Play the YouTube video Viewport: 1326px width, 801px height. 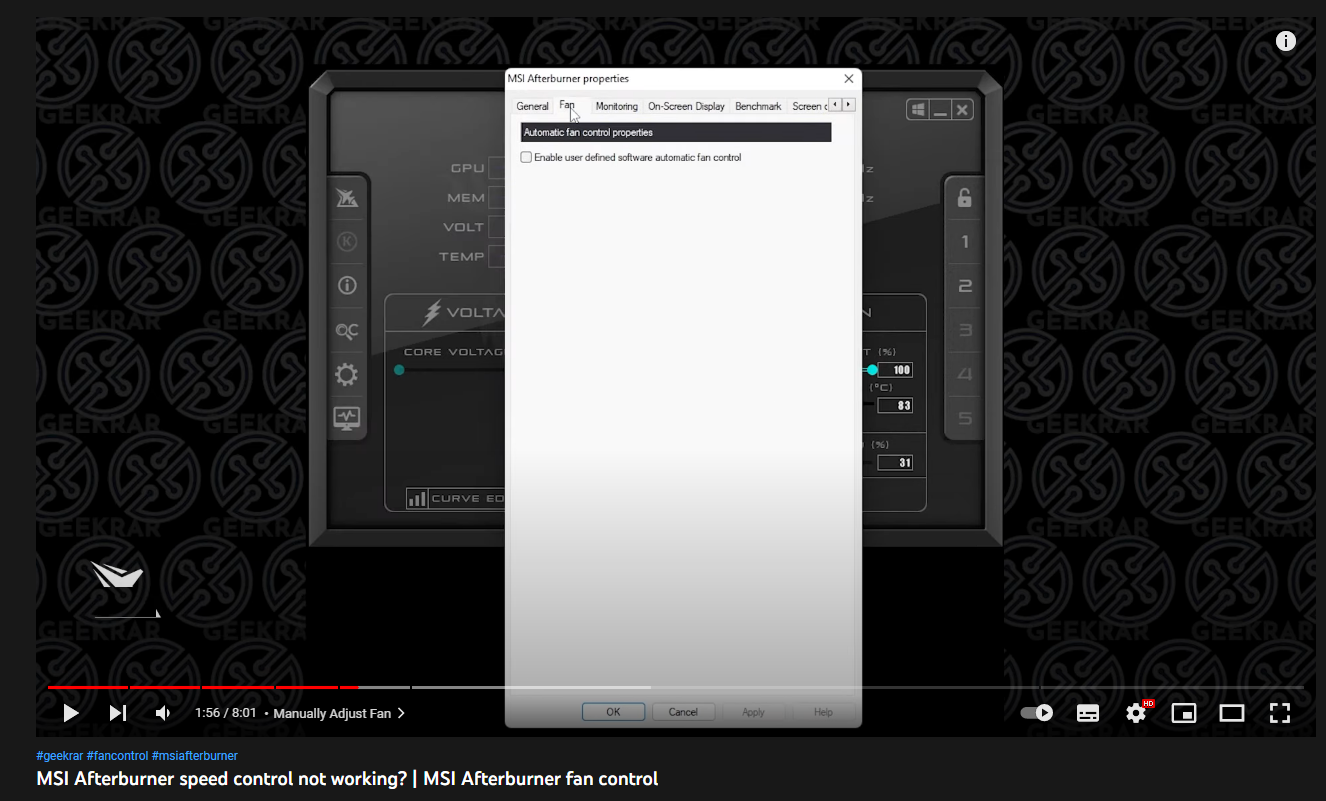coord(71,713)
